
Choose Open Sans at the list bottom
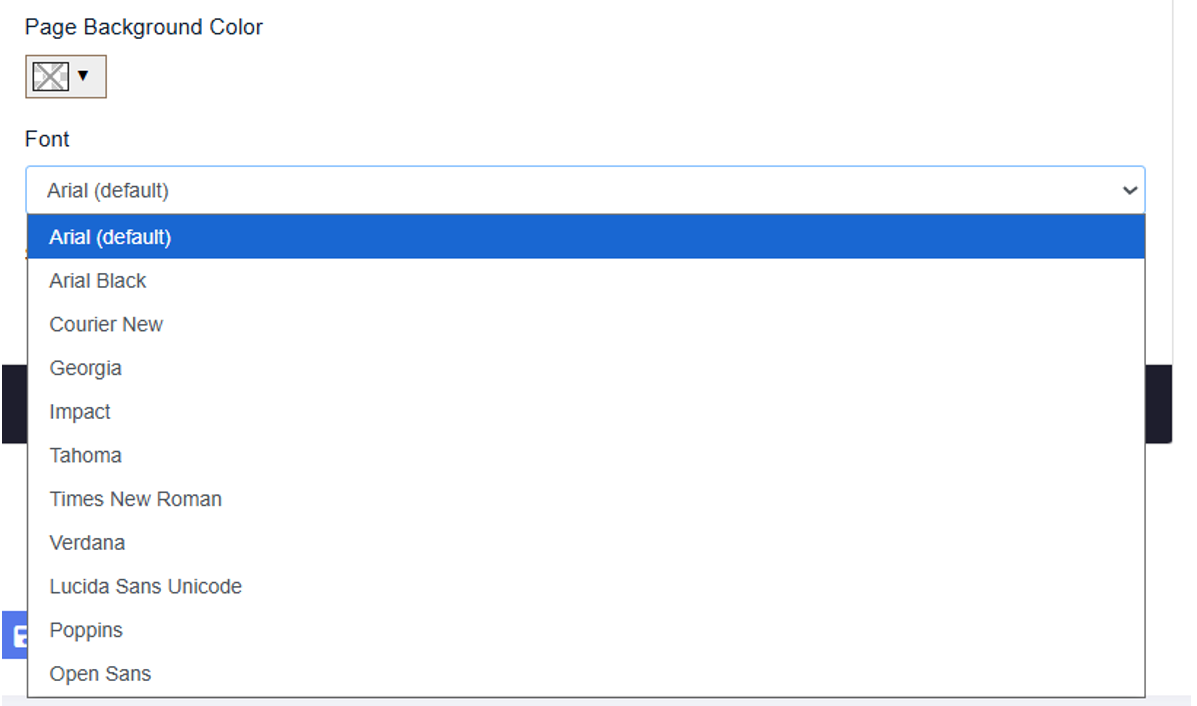point(100,674)
